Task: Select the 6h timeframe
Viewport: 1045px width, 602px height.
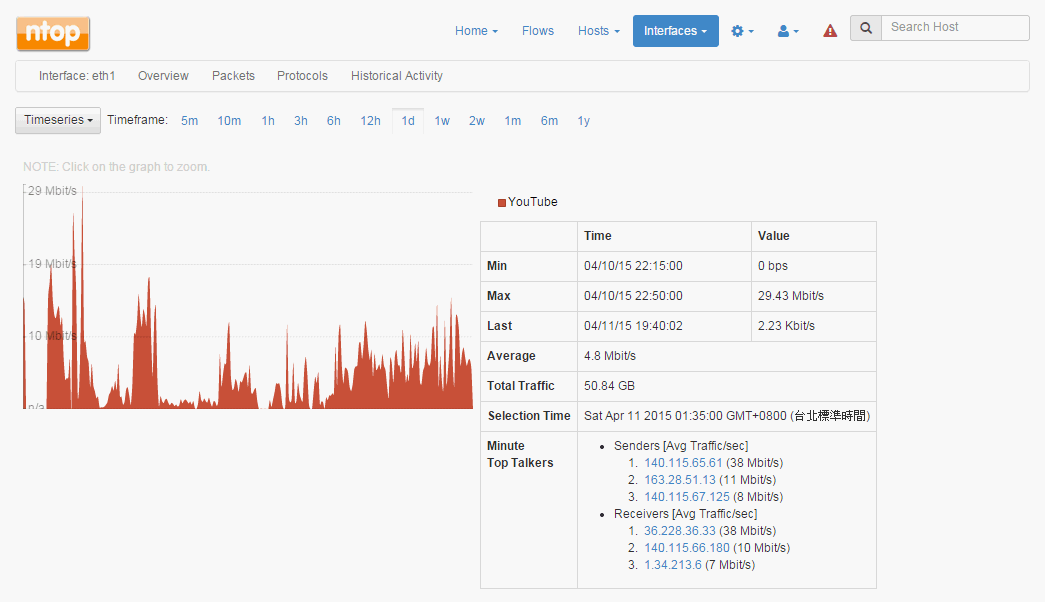Action: click(333, 121)
